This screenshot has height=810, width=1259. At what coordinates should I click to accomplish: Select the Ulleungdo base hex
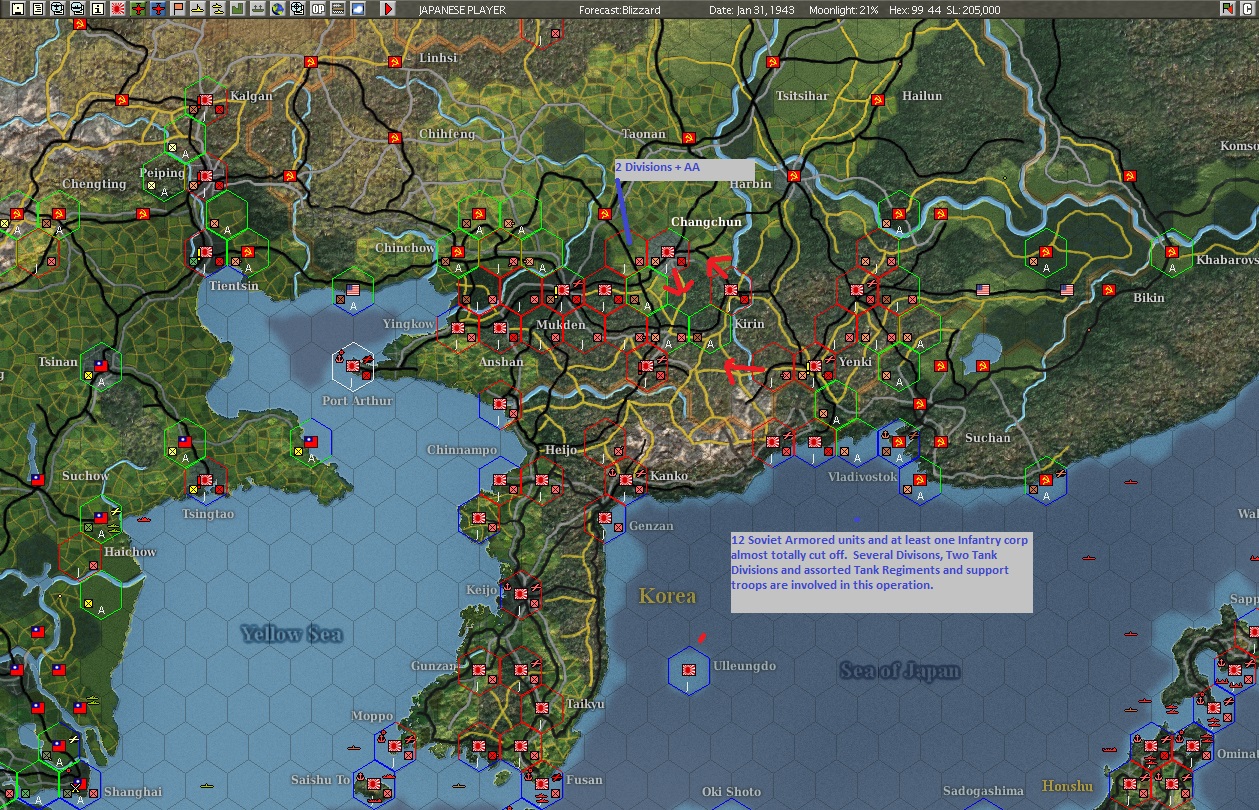click(x=689, y=669)
